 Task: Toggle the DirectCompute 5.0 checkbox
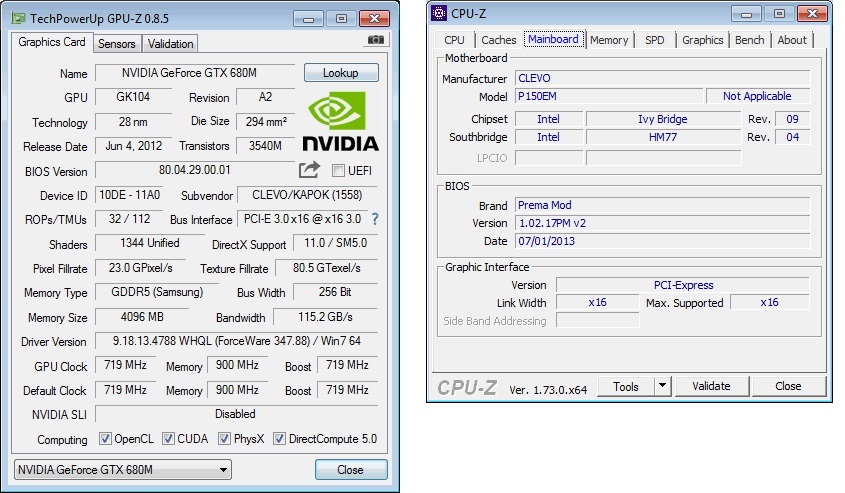click(279, 439)
